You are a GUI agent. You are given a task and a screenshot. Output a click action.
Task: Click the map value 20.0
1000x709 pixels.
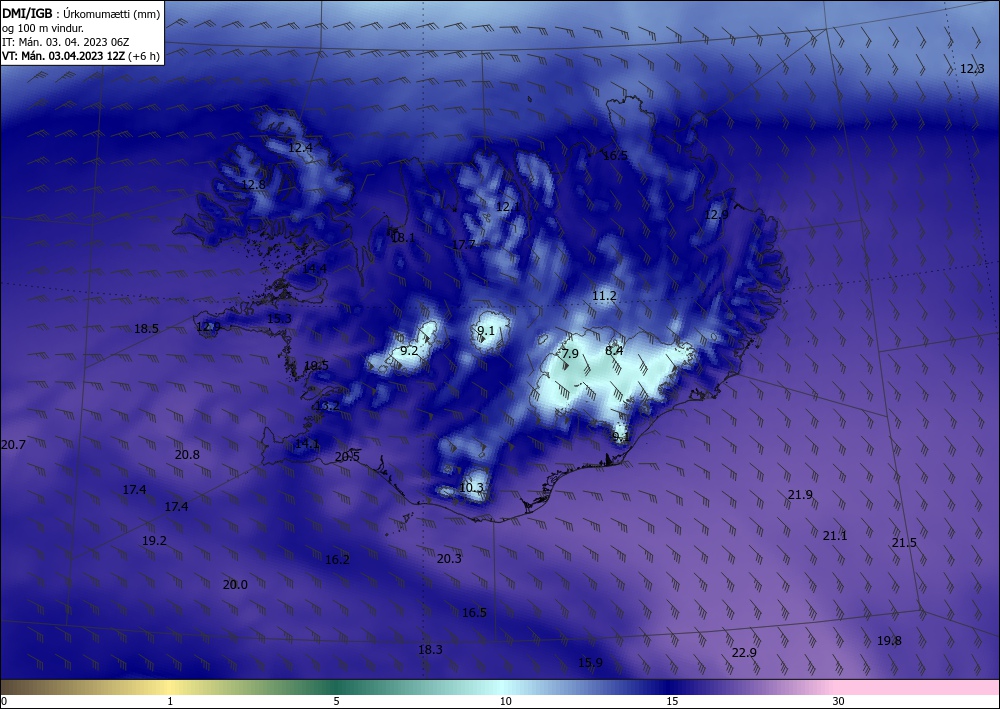click(x=235, y=585)
